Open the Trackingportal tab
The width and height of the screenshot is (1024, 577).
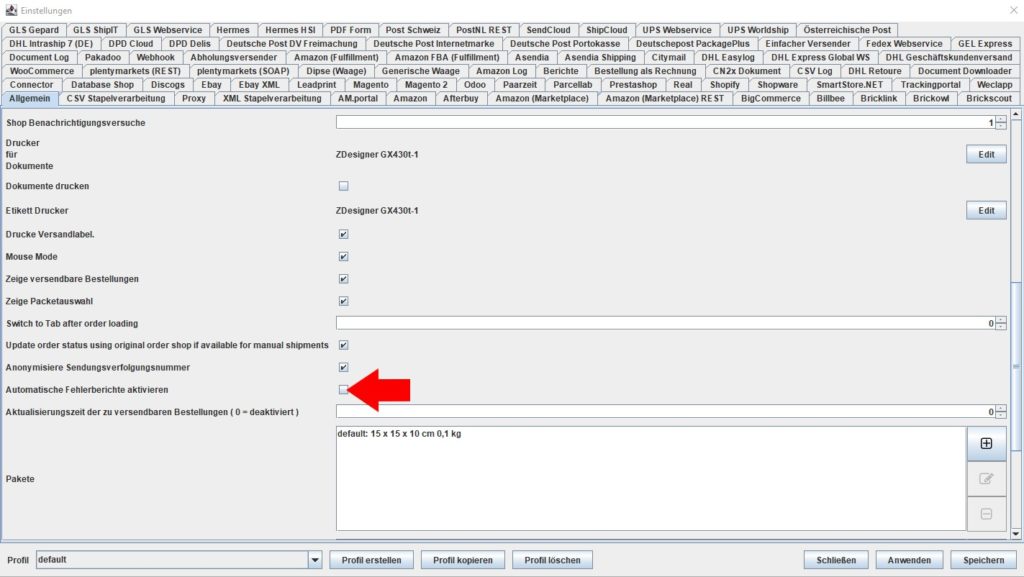tap(931, 85)
